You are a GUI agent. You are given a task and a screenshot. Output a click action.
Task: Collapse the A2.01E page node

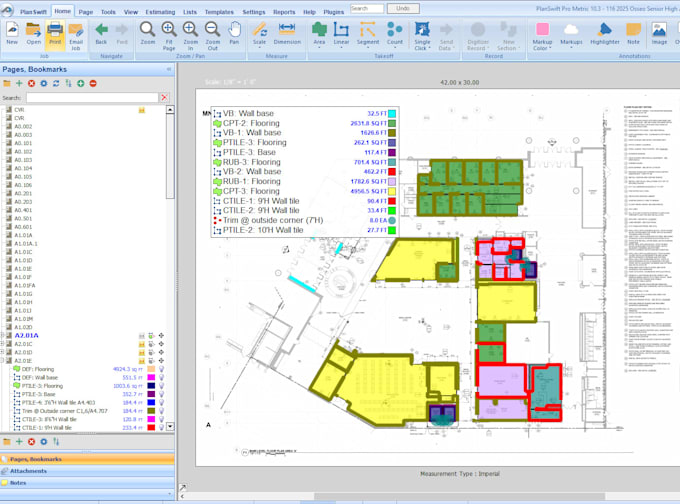(x=3, y=360)
